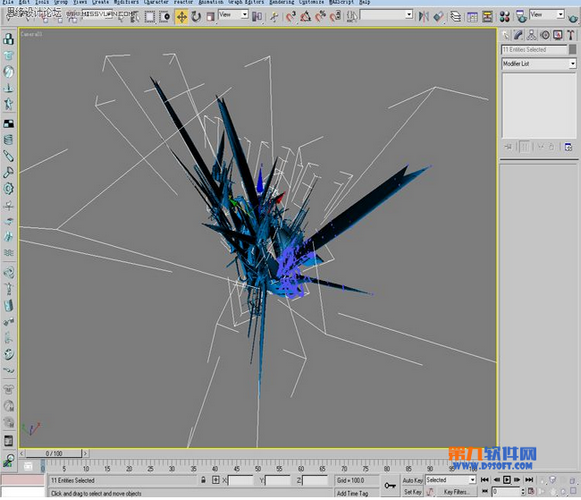The width and height of the screenshot is (581, 500).
Task: Open the Modifiers menu
Action: pyautogui.click(x=126, y=2)
